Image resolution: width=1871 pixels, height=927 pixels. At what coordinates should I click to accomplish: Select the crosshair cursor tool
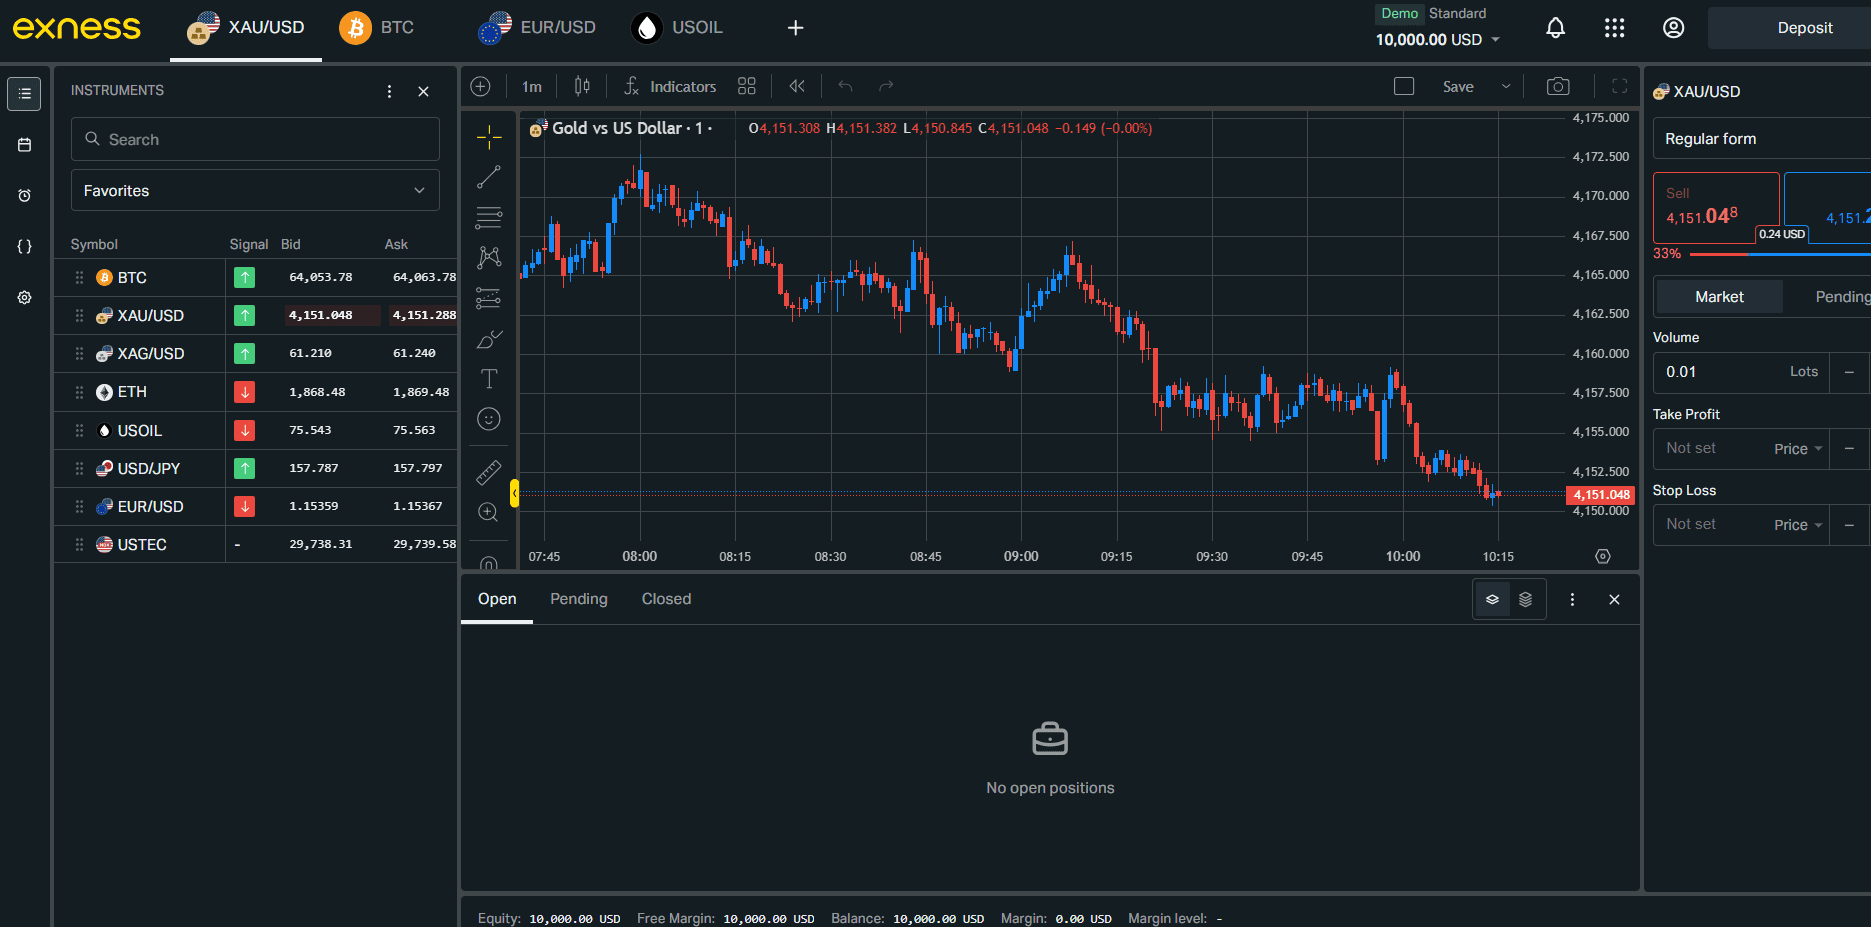[x=489, y=136]
